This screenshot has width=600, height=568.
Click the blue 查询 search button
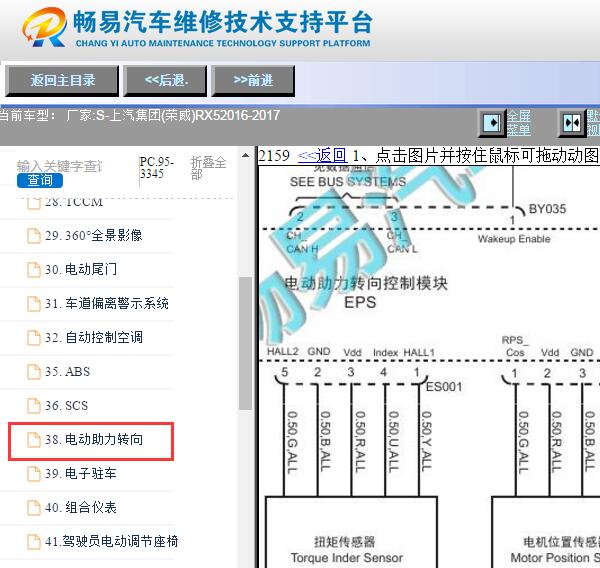(40, 180)
